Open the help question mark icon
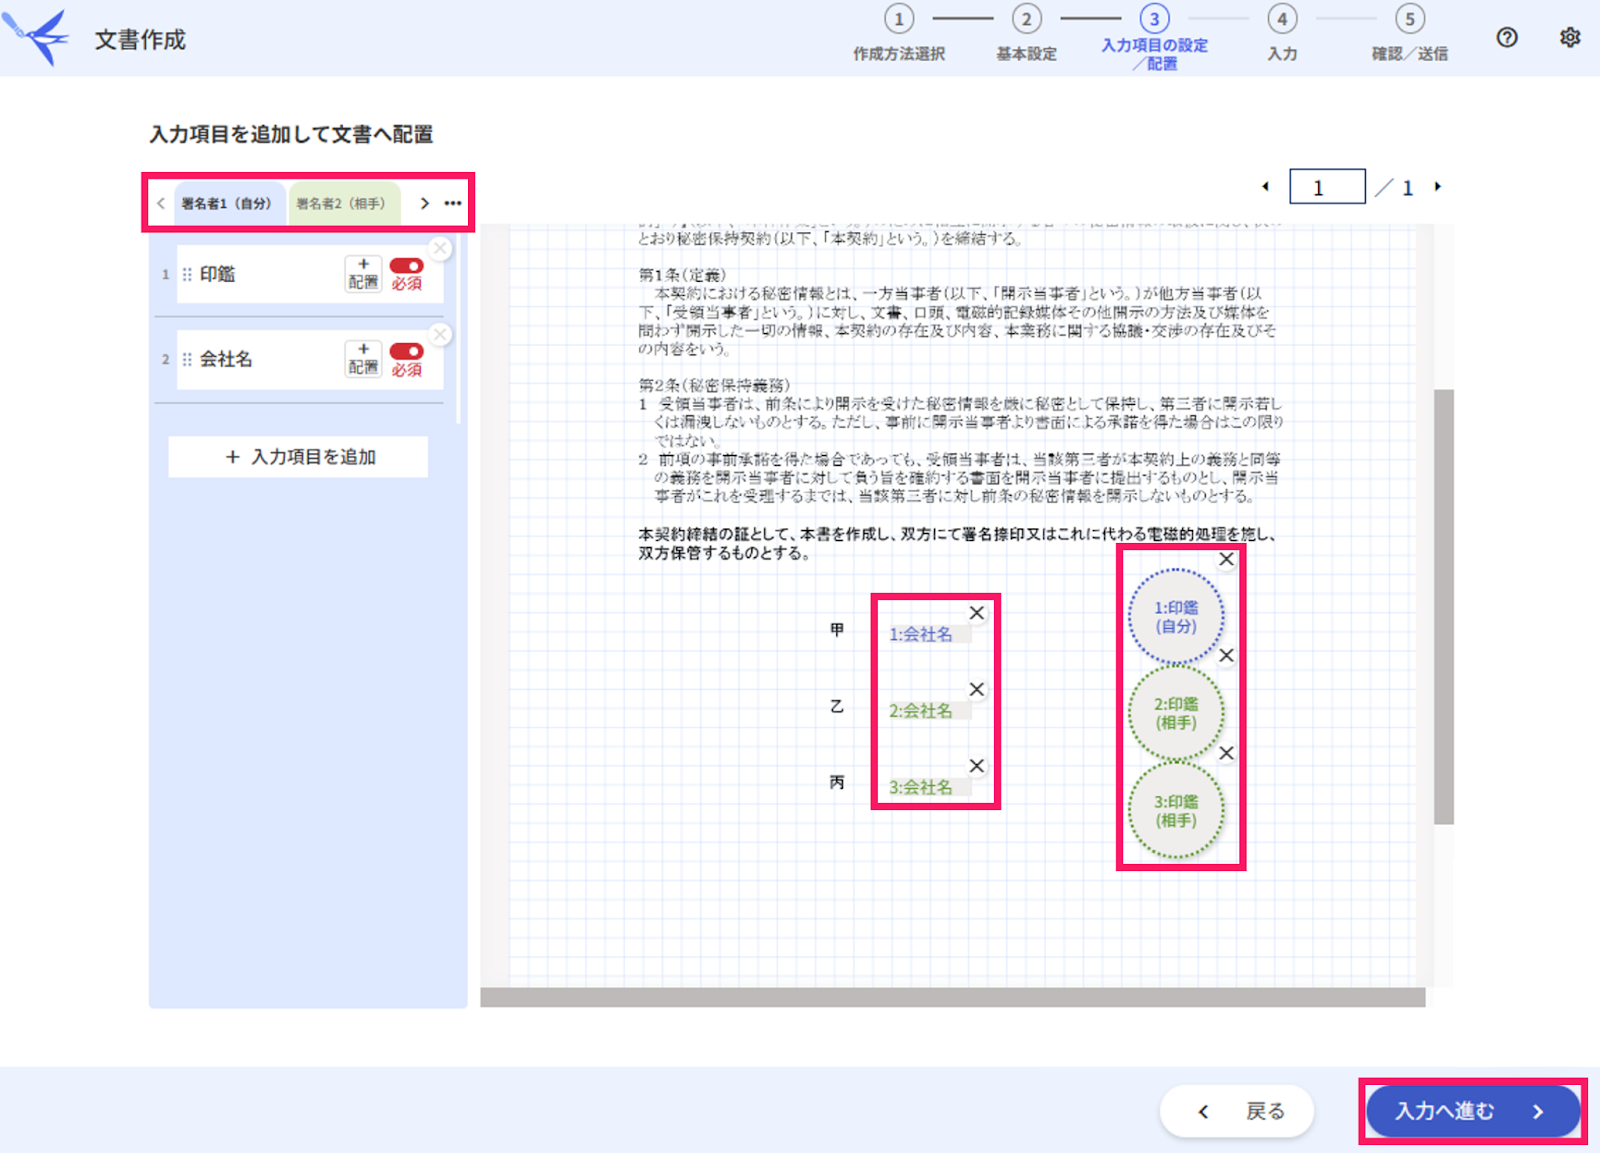 (1507, 38)
